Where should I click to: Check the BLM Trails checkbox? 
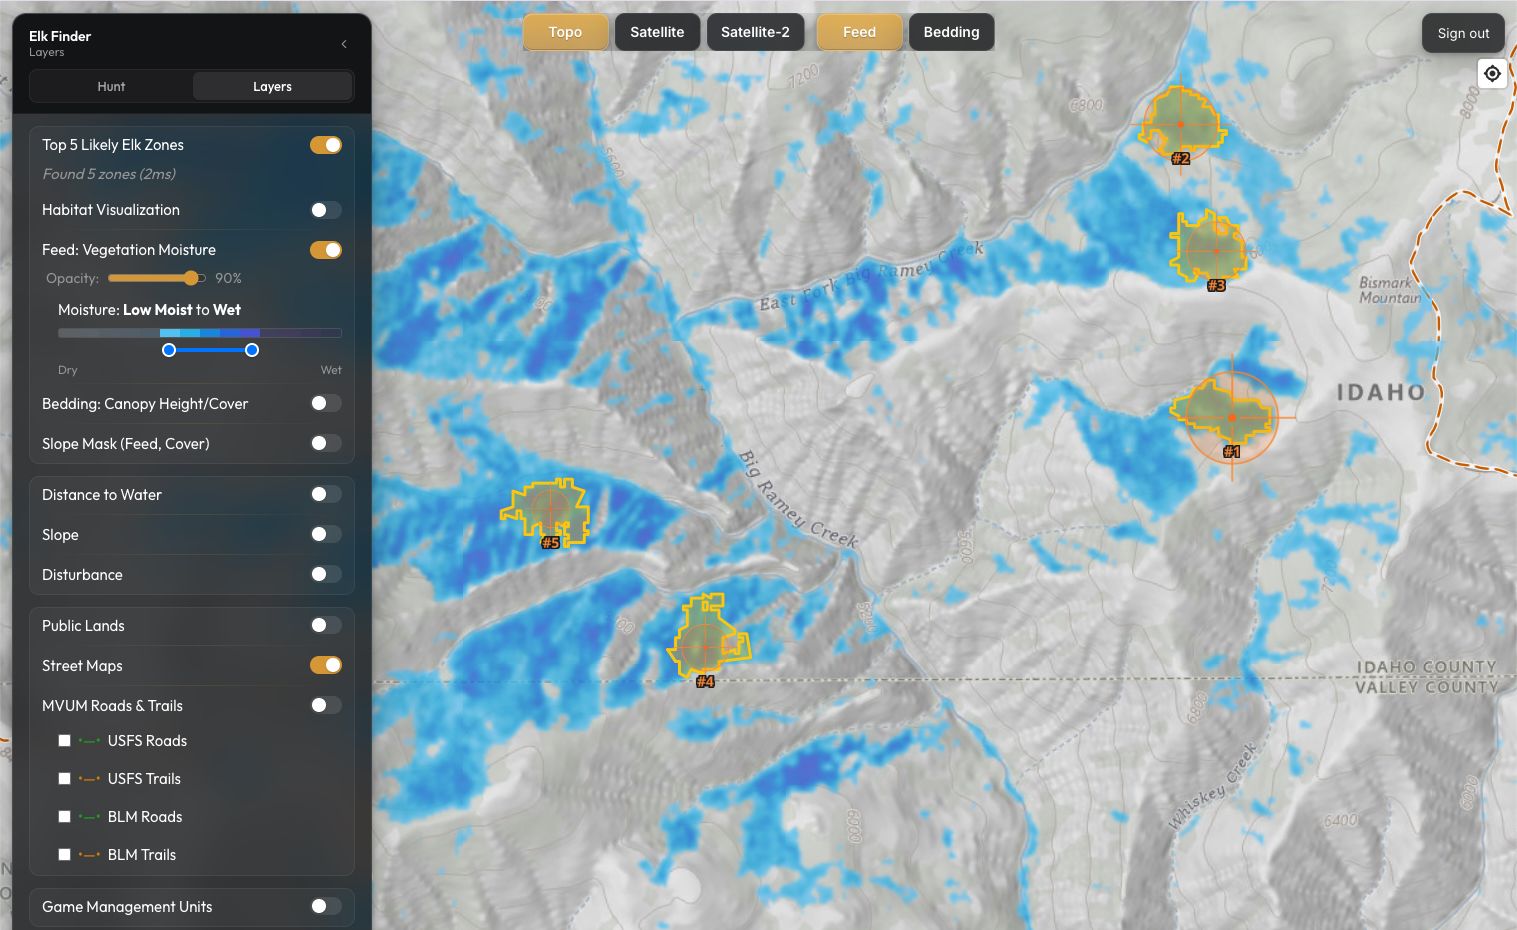(x=65, y=855)
